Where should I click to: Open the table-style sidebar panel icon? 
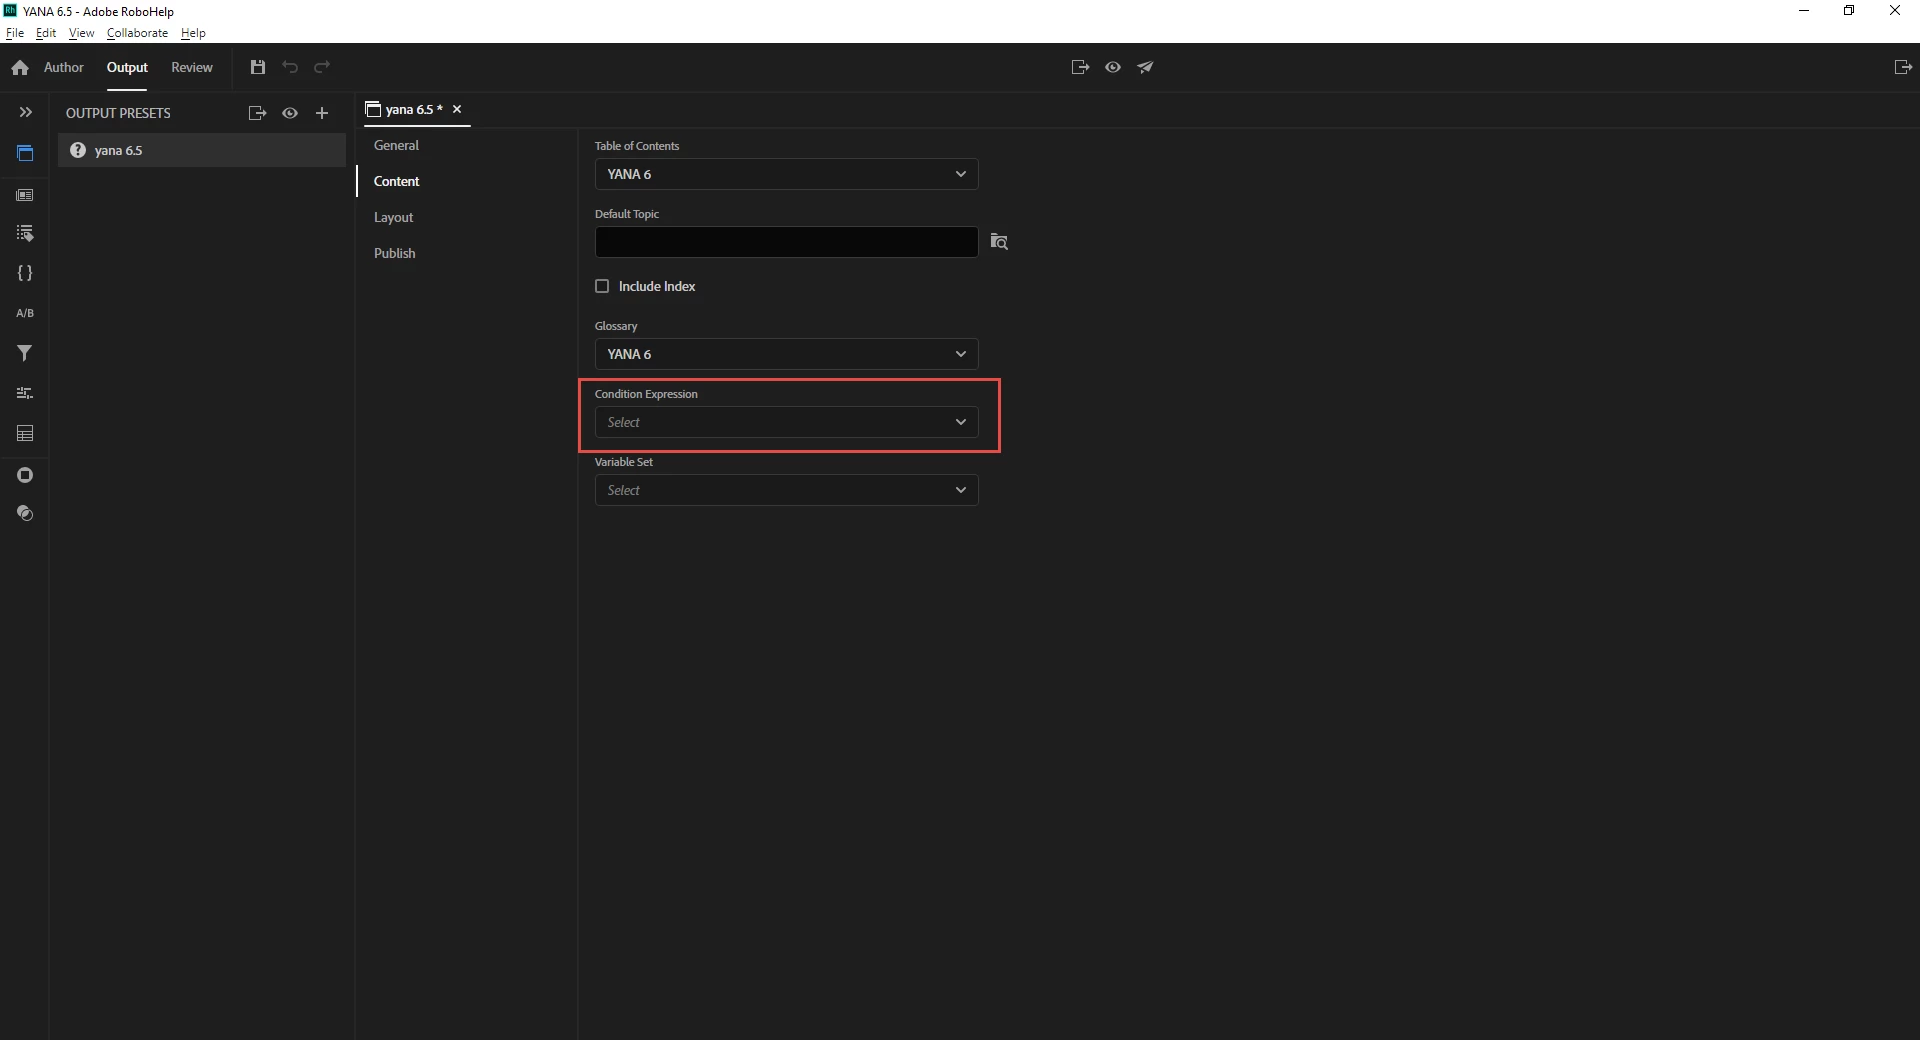25,434
